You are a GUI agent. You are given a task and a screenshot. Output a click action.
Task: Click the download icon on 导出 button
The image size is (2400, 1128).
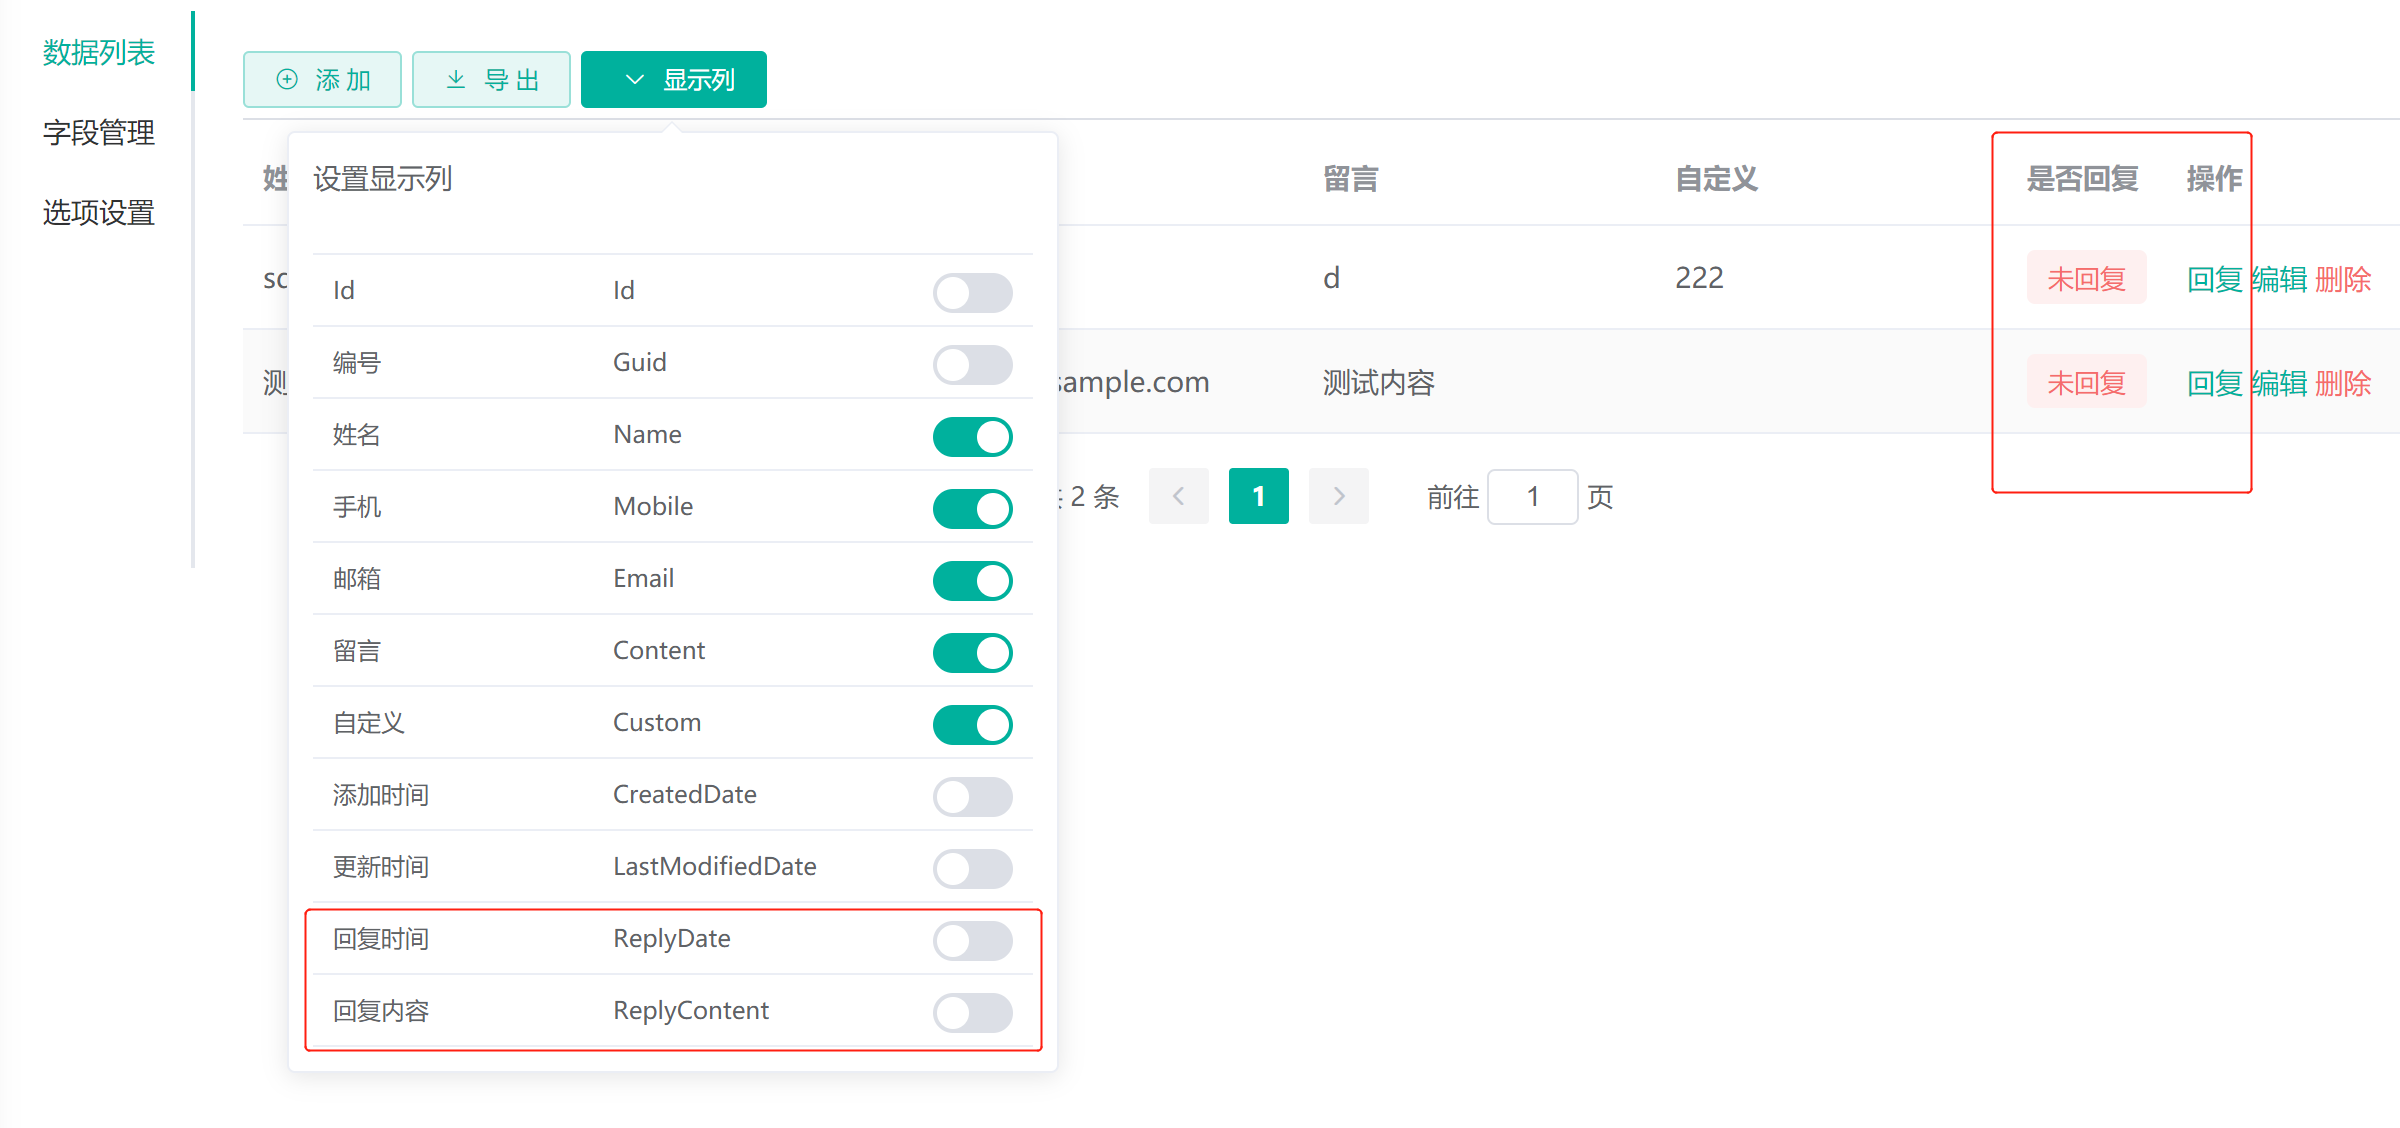(456, 80)
